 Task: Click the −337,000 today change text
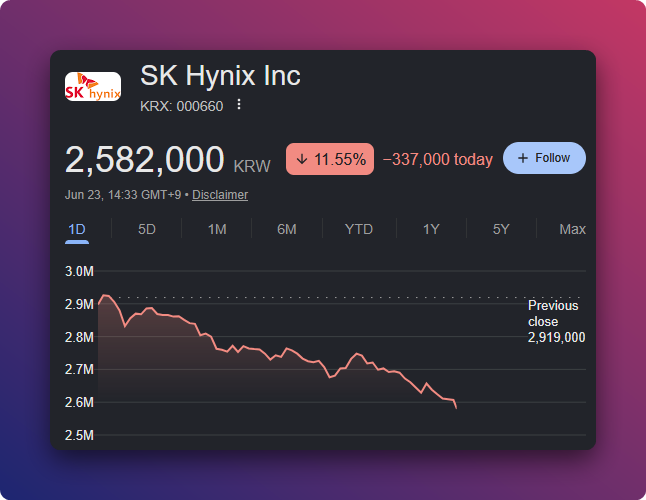tap(438, 160)
